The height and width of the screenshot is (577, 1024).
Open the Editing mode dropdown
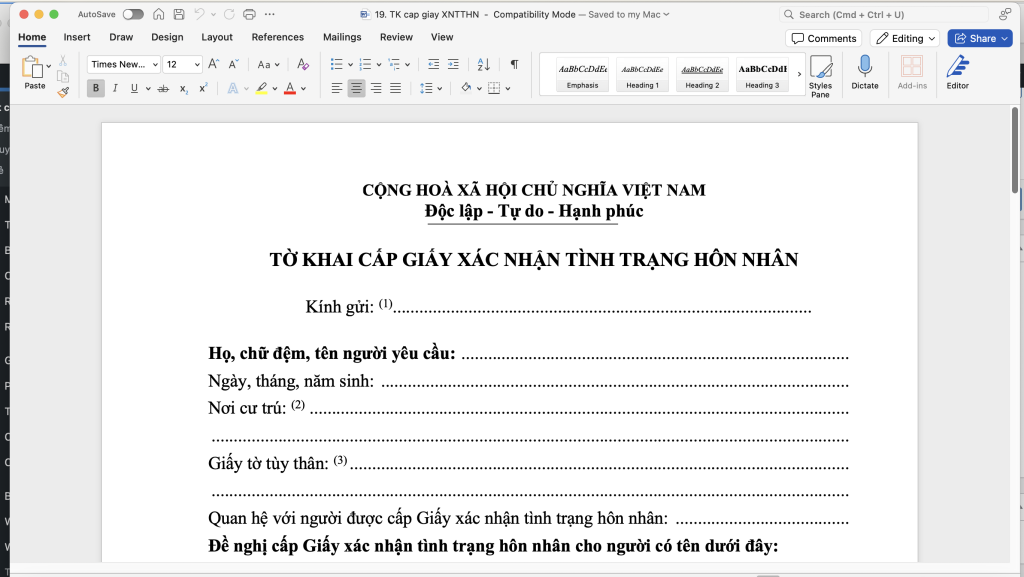pos(904,38)
